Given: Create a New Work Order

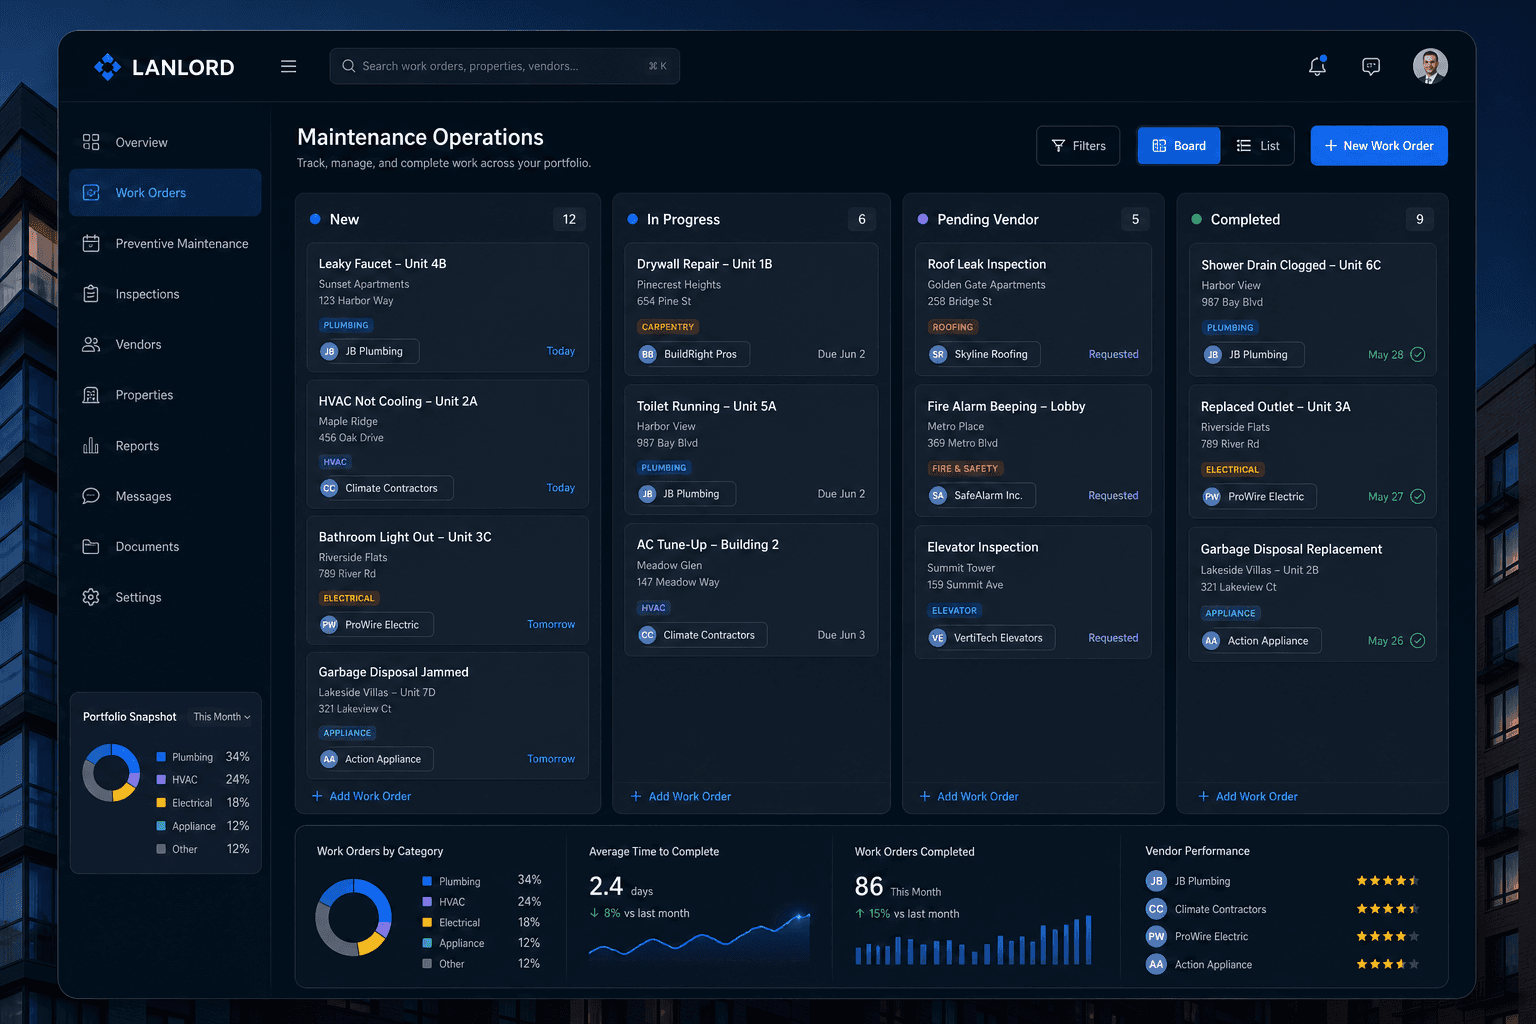Looking at the screenshot, I should (x=1379, y=146).
